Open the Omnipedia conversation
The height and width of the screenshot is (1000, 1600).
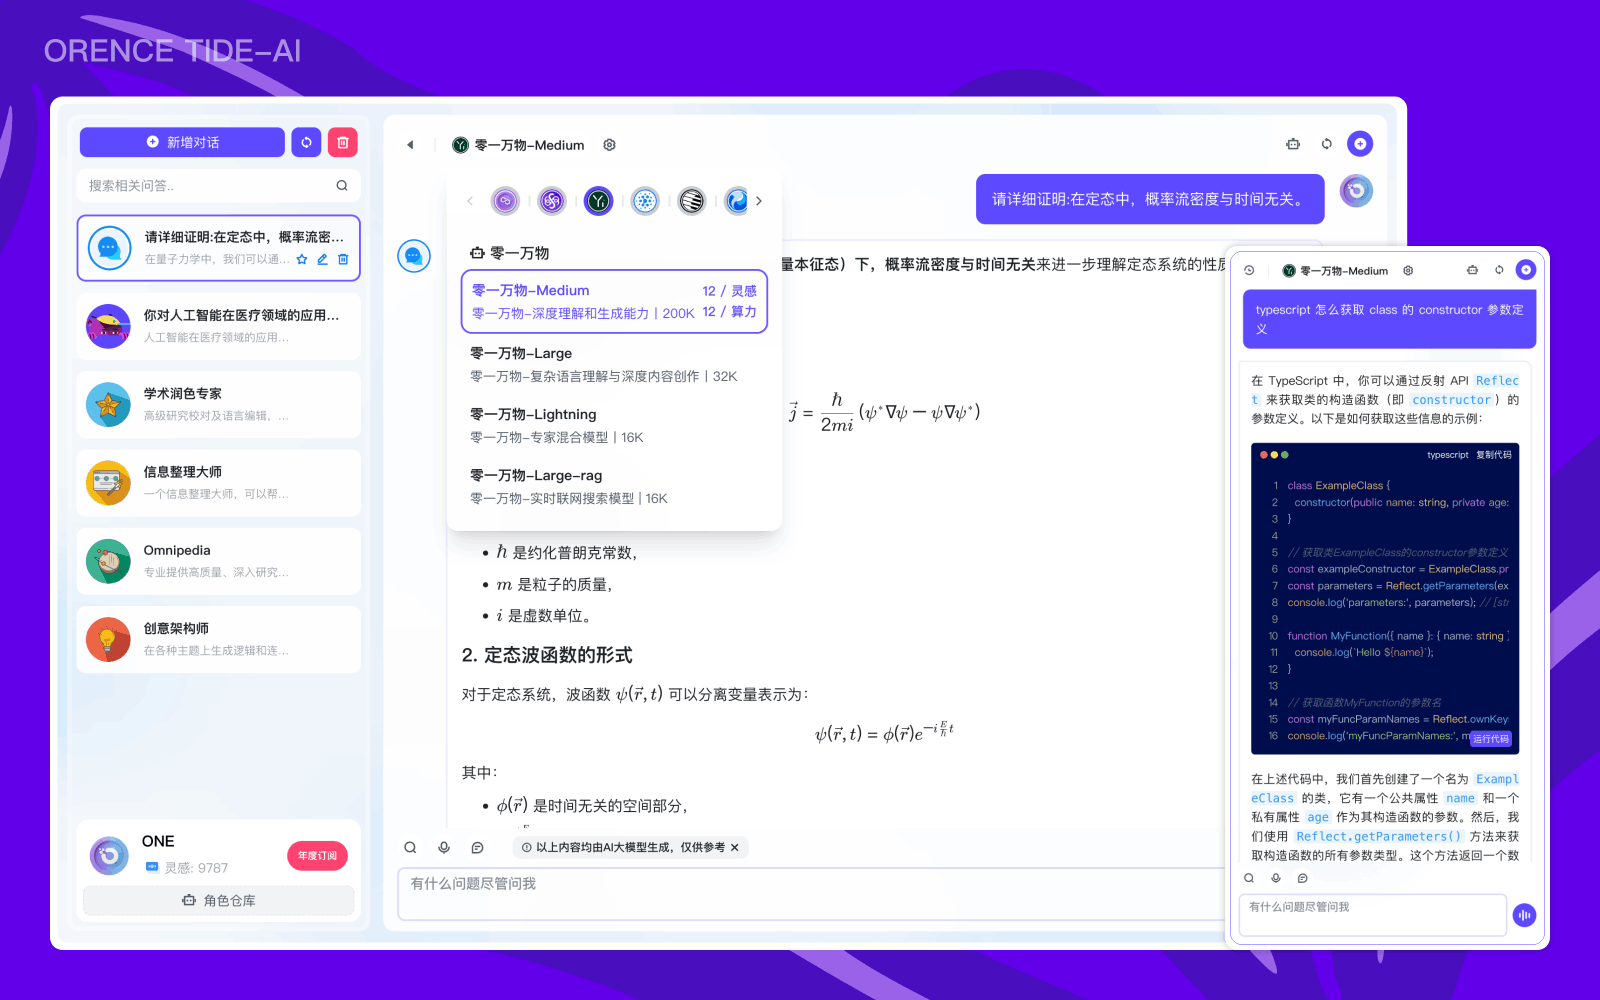click(x=218, y=561)
